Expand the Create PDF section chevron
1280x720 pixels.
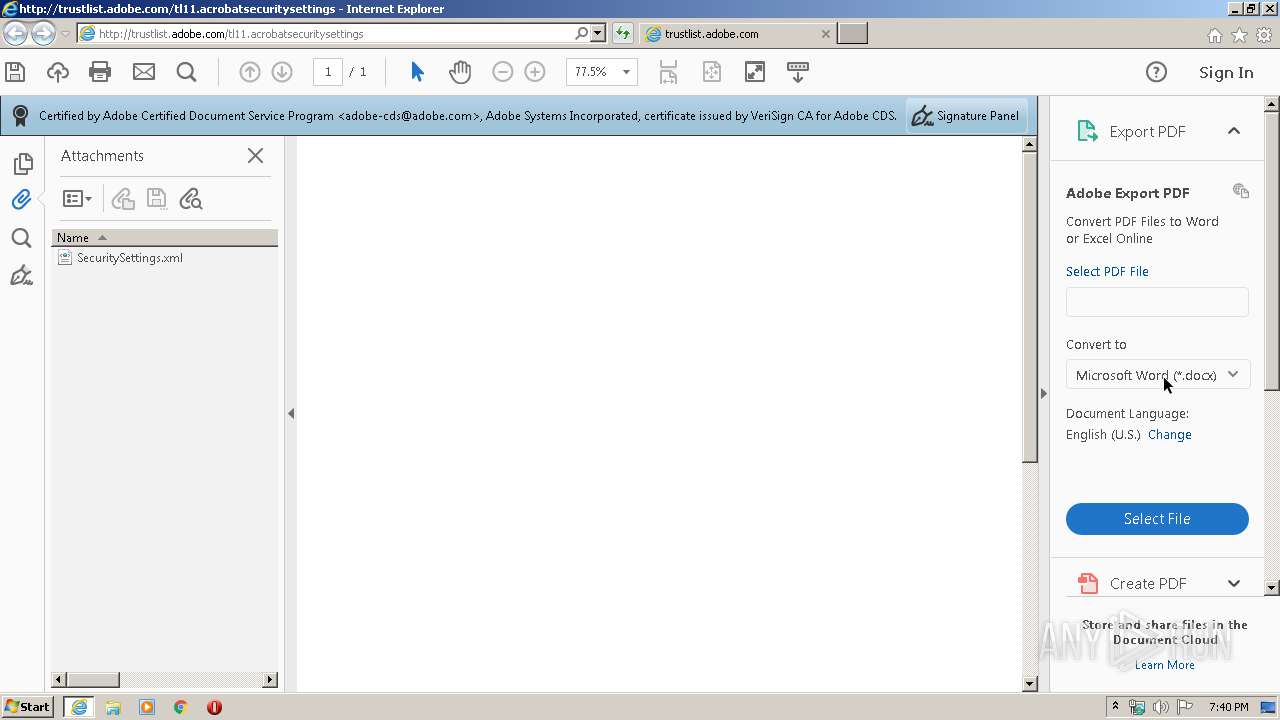coord(1234,583)
